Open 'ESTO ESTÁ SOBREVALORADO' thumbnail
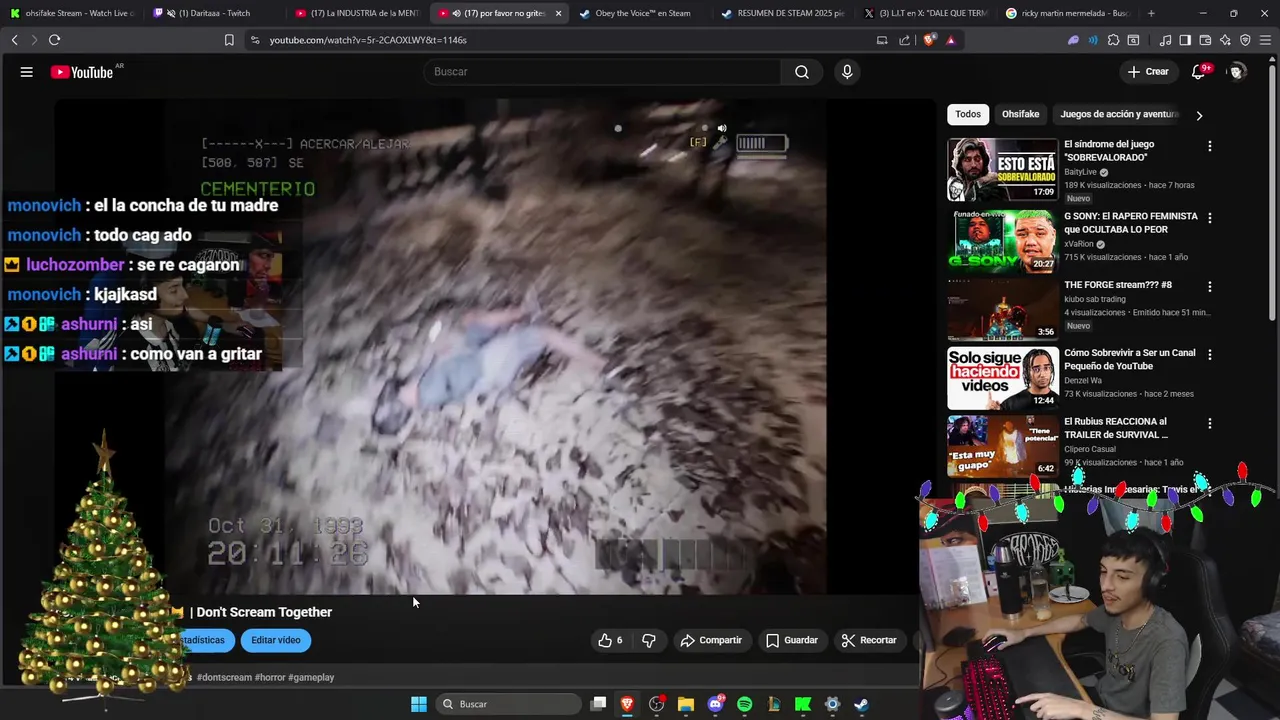 coord(1002,169)
